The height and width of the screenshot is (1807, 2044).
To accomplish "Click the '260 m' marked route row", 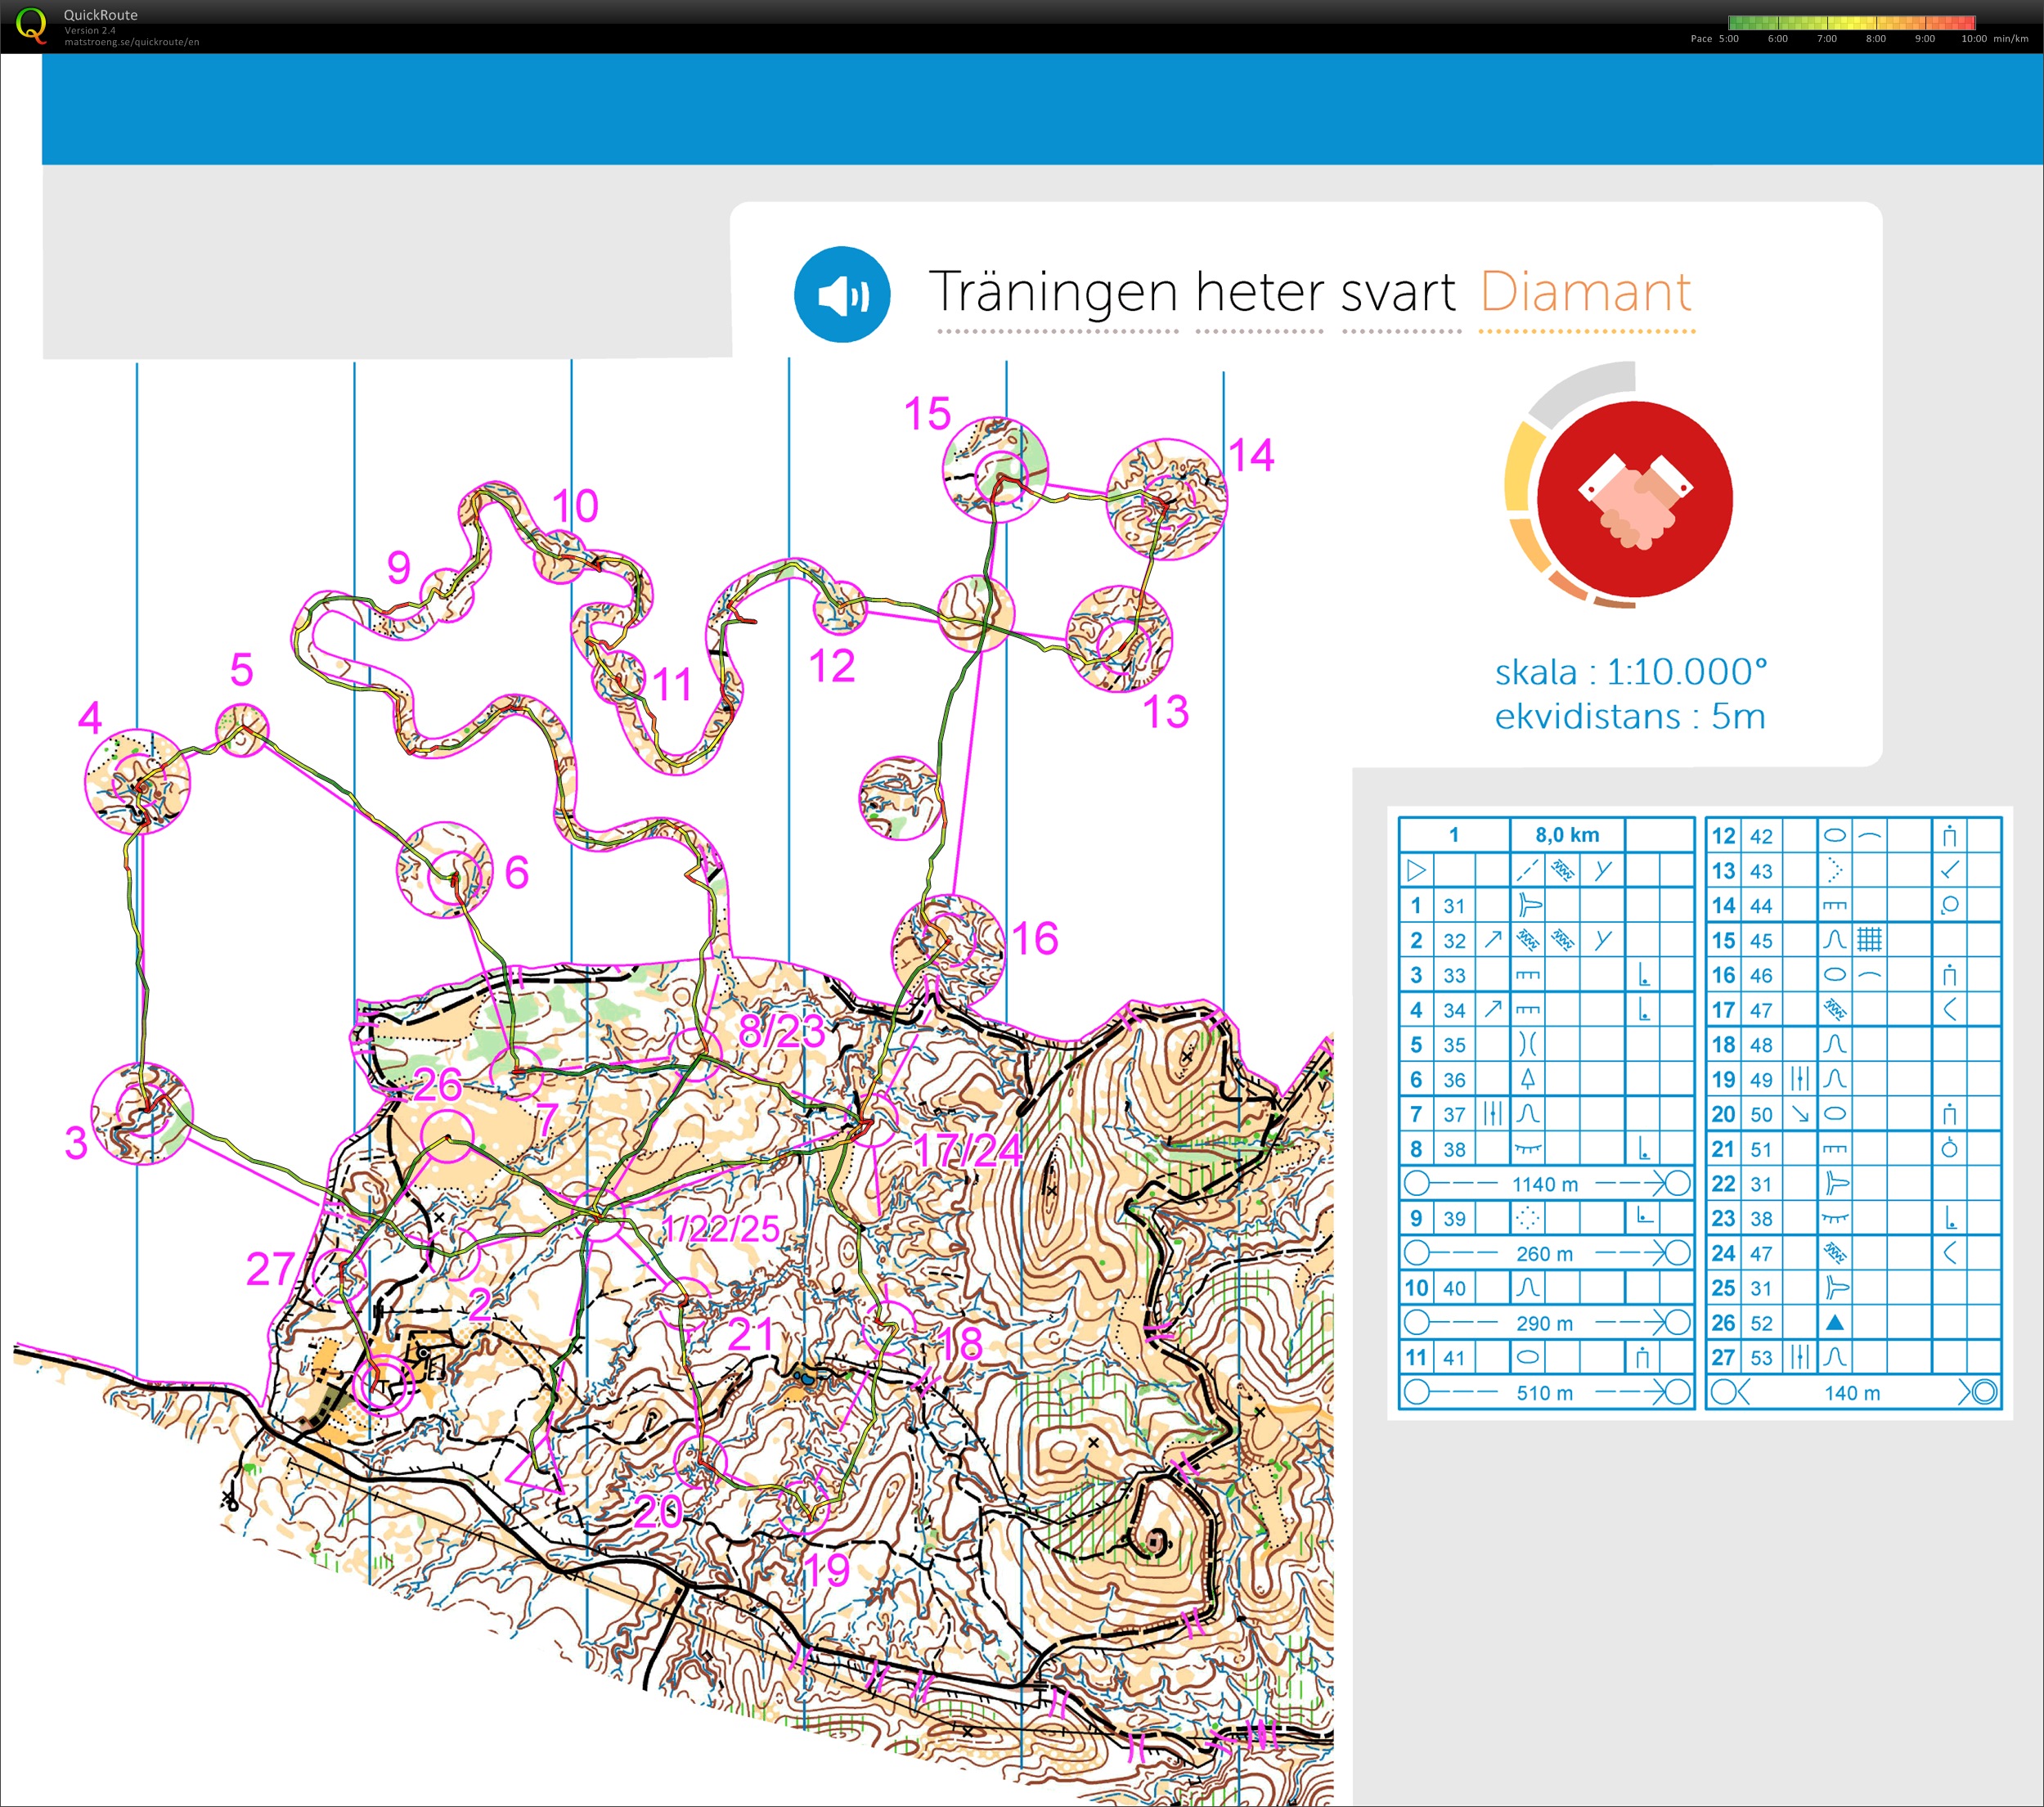I will click(x=1546, y=1253).
